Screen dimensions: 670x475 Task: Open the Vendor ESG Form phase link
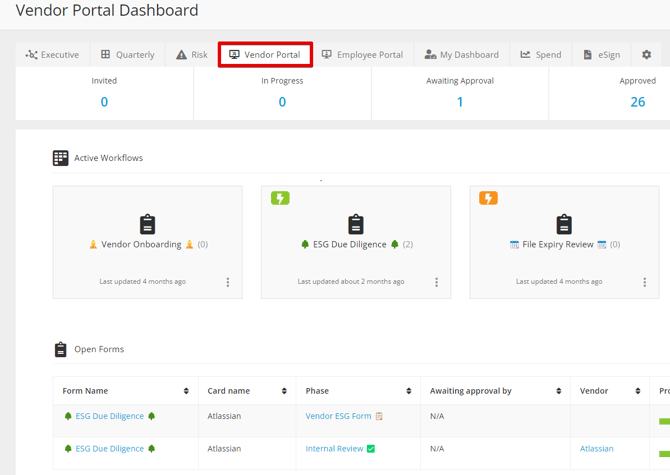pyautogui.click(x=338, y=416)
